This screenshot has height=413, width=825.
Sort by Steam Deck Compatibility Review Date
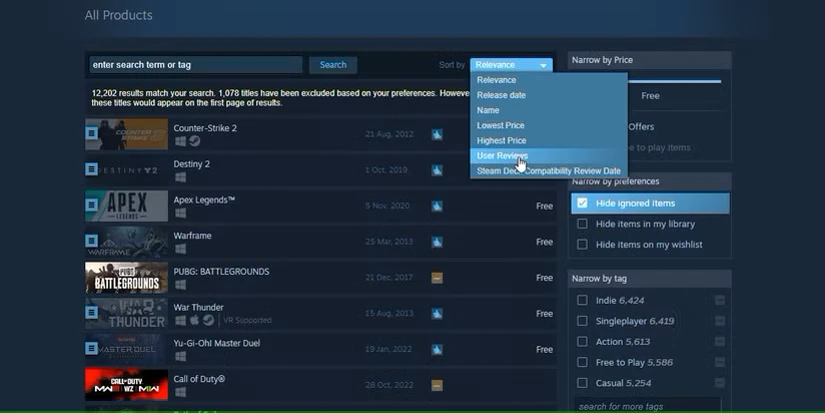pos(549,171)
